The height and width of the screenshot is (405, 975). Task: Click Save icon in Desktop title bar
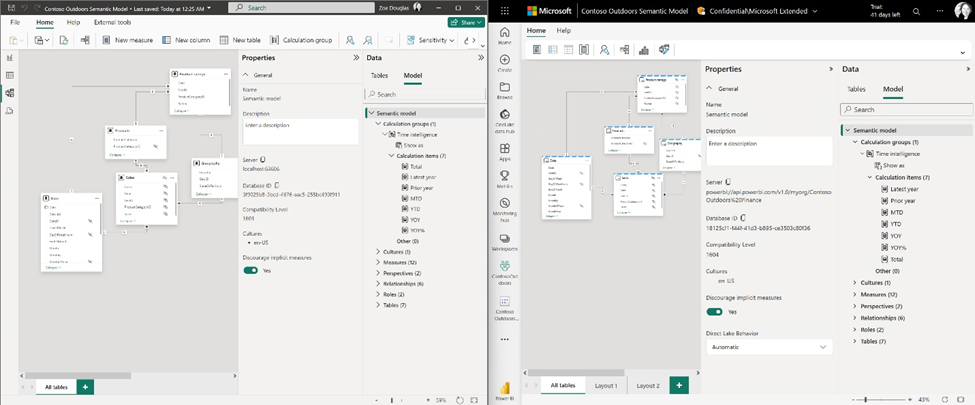pyautogui.click(x=11, y=8)
